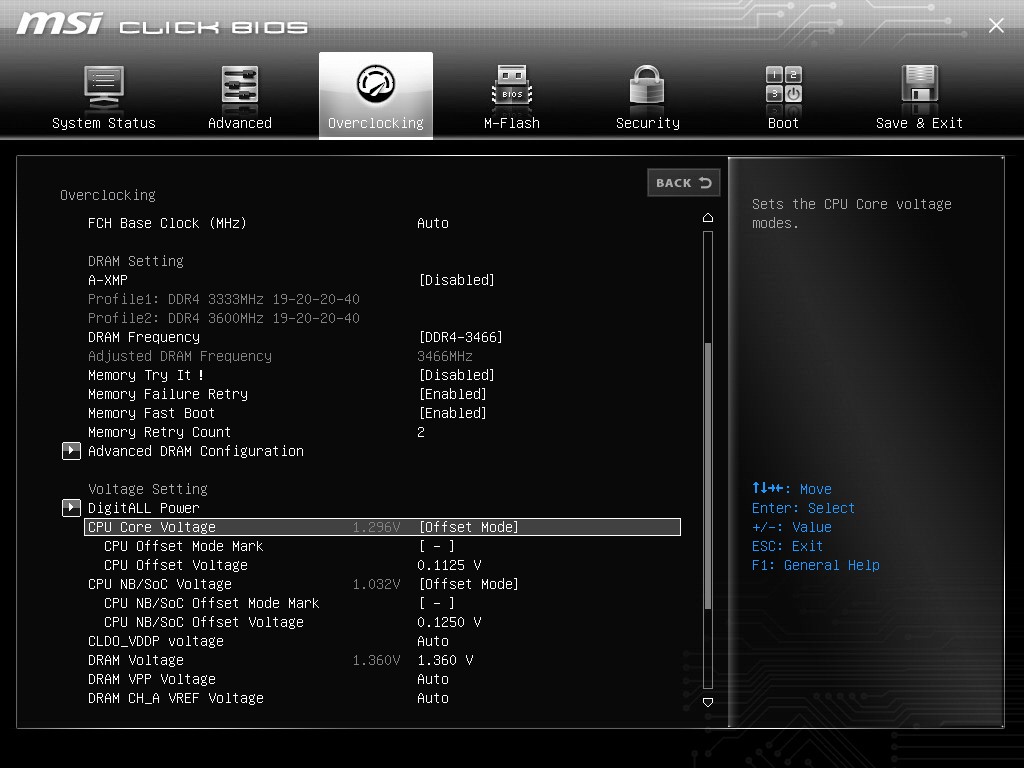Switch to the Save & Exit tab label
This screenshot has width=1024, height=768.
tap(920, 123)
